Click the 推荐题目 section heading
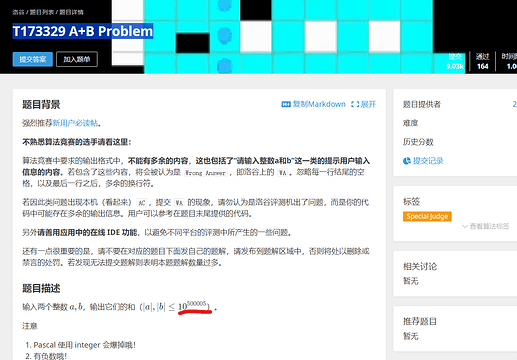Viewport: 517px width, 360px height. pyautogui.click(x=420, y=321)
